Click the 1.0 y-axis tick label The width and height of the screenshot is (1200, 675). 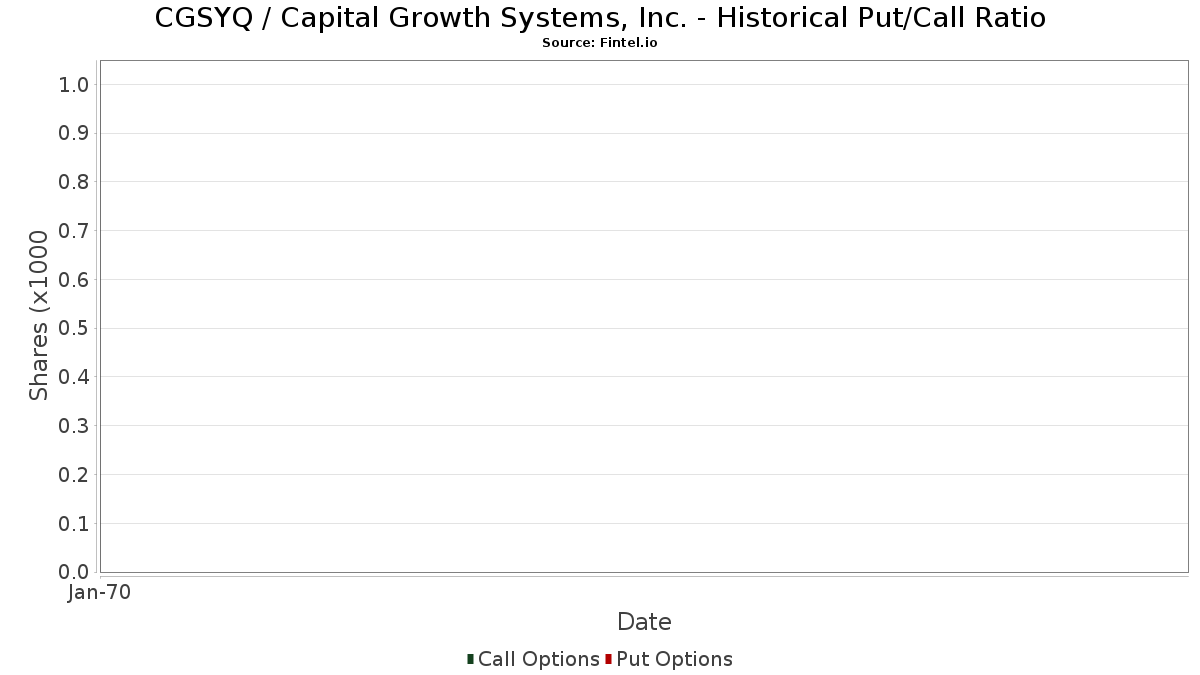[74, 85]
